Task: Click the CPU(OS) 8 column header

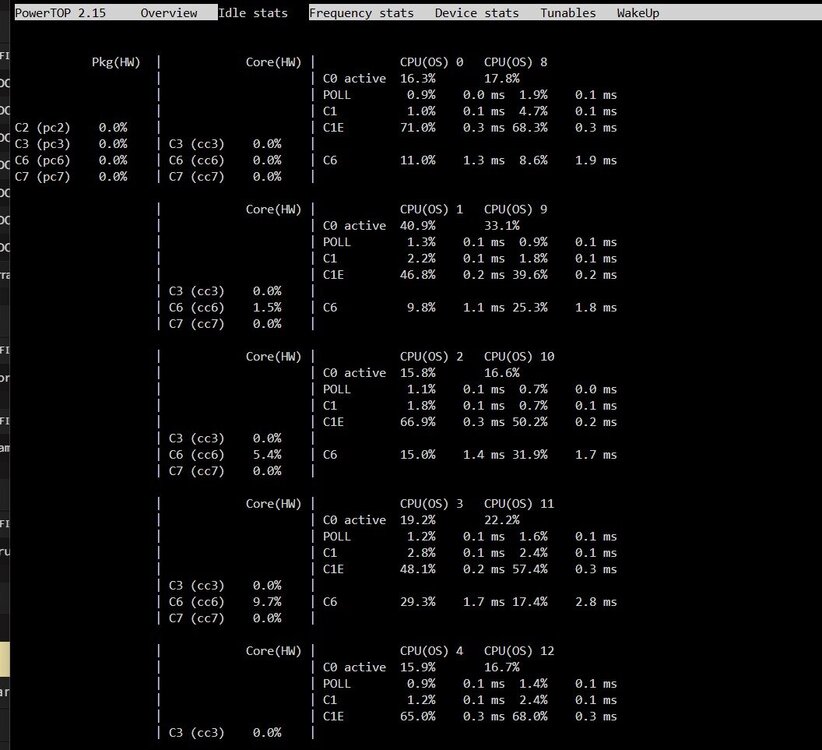Action: click(x=515, y=62)
